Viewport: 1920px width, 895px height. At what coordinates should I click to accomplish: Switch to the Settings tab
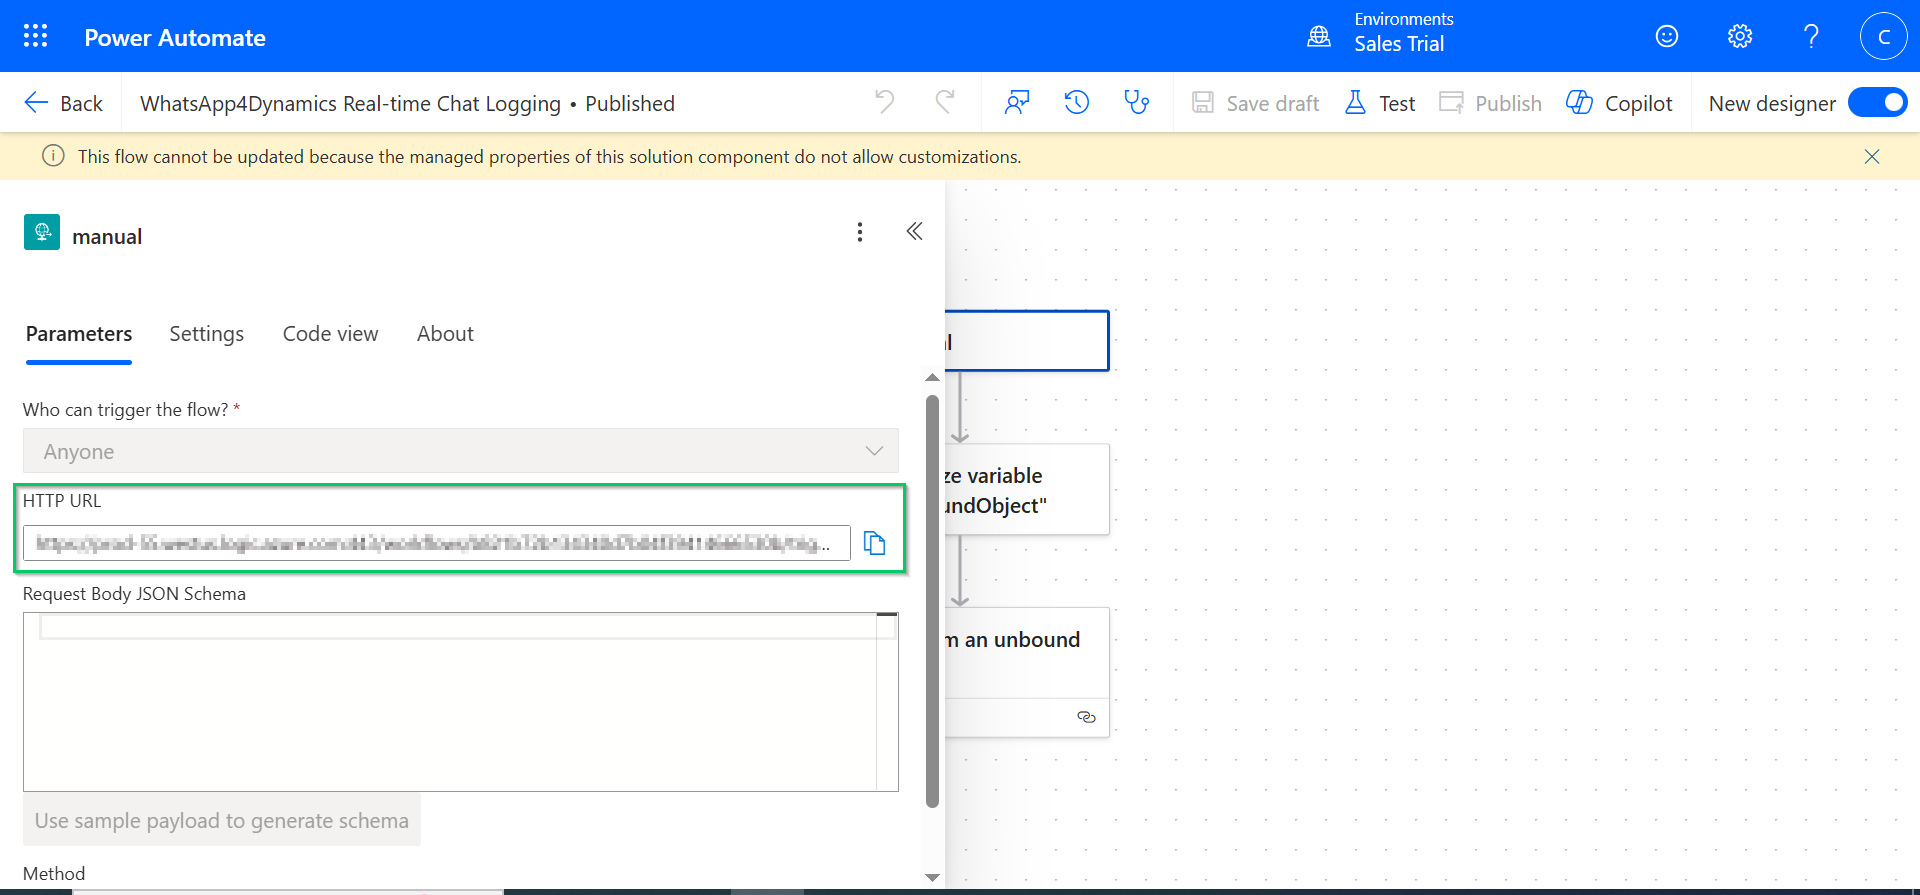206,334
